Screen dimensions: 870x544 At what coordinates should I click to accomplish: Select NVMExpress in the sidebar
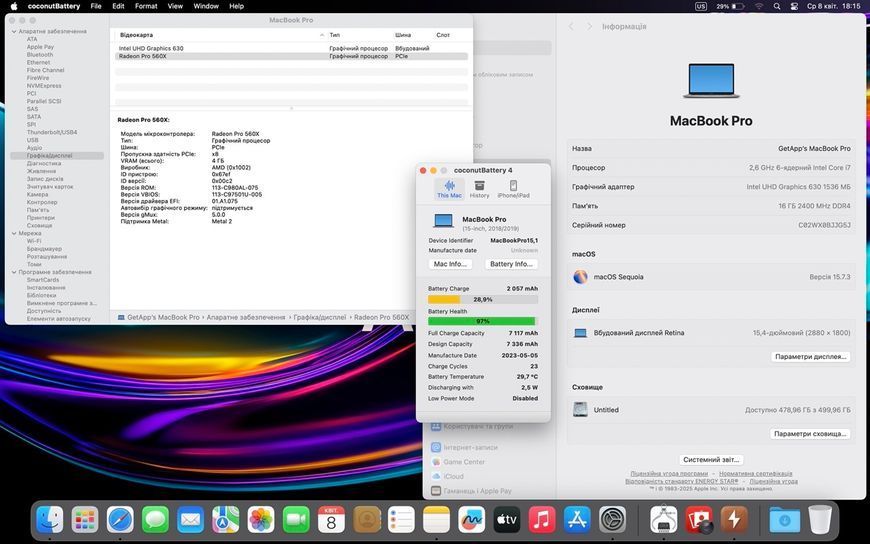pyautogui.click(x=44, y=86)
